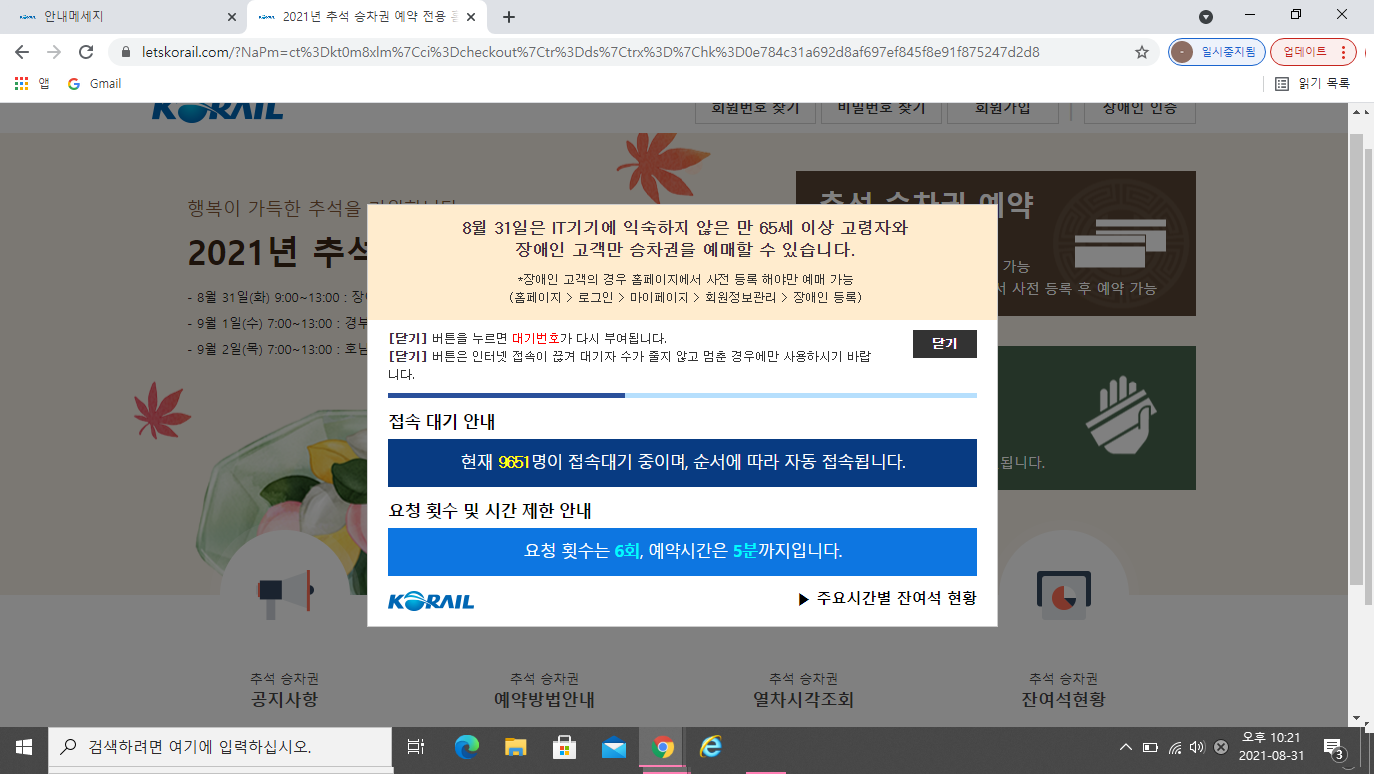Click the pie chart 잔여석현황 icon
The width and height of the screenshot is (1374, 774).
pos(1063,593)
